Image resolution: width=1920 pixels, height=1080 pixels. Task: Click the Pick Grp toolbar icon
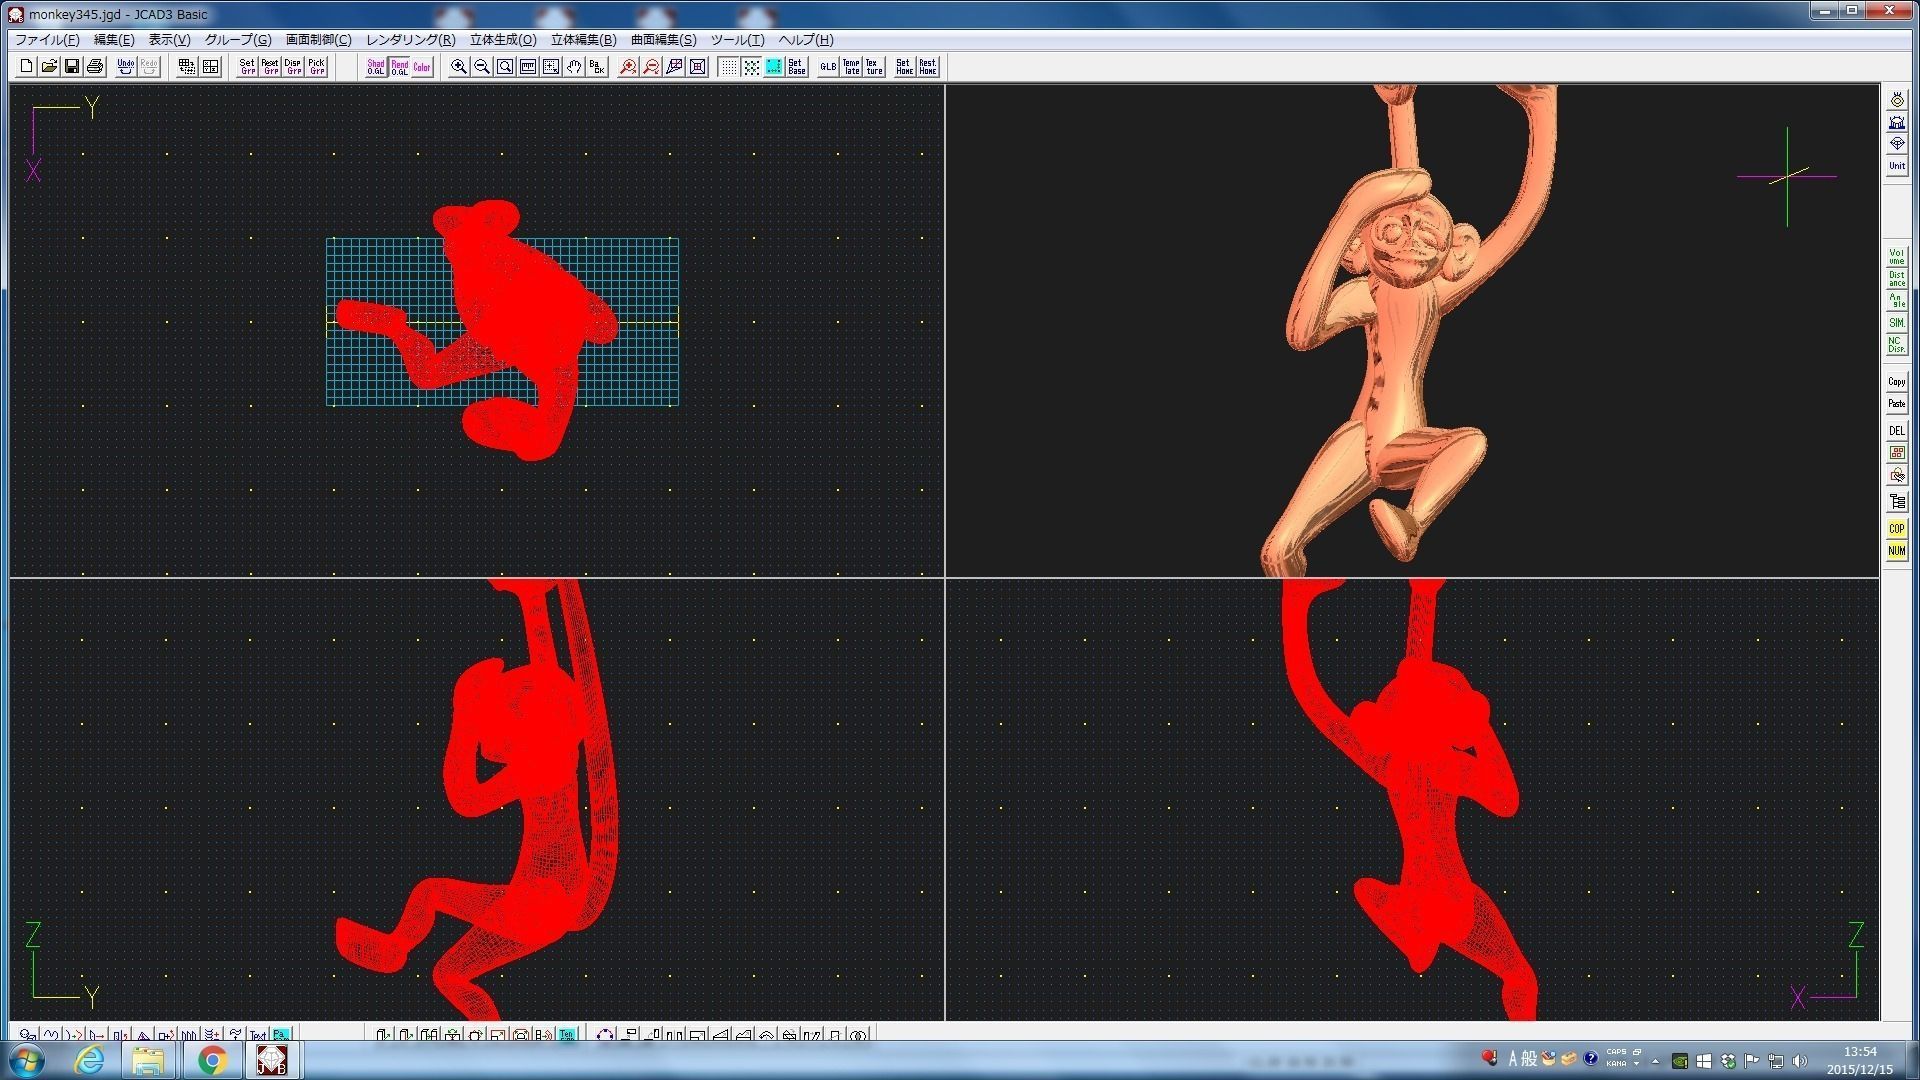pyautogui.click(x=316, y=67)
